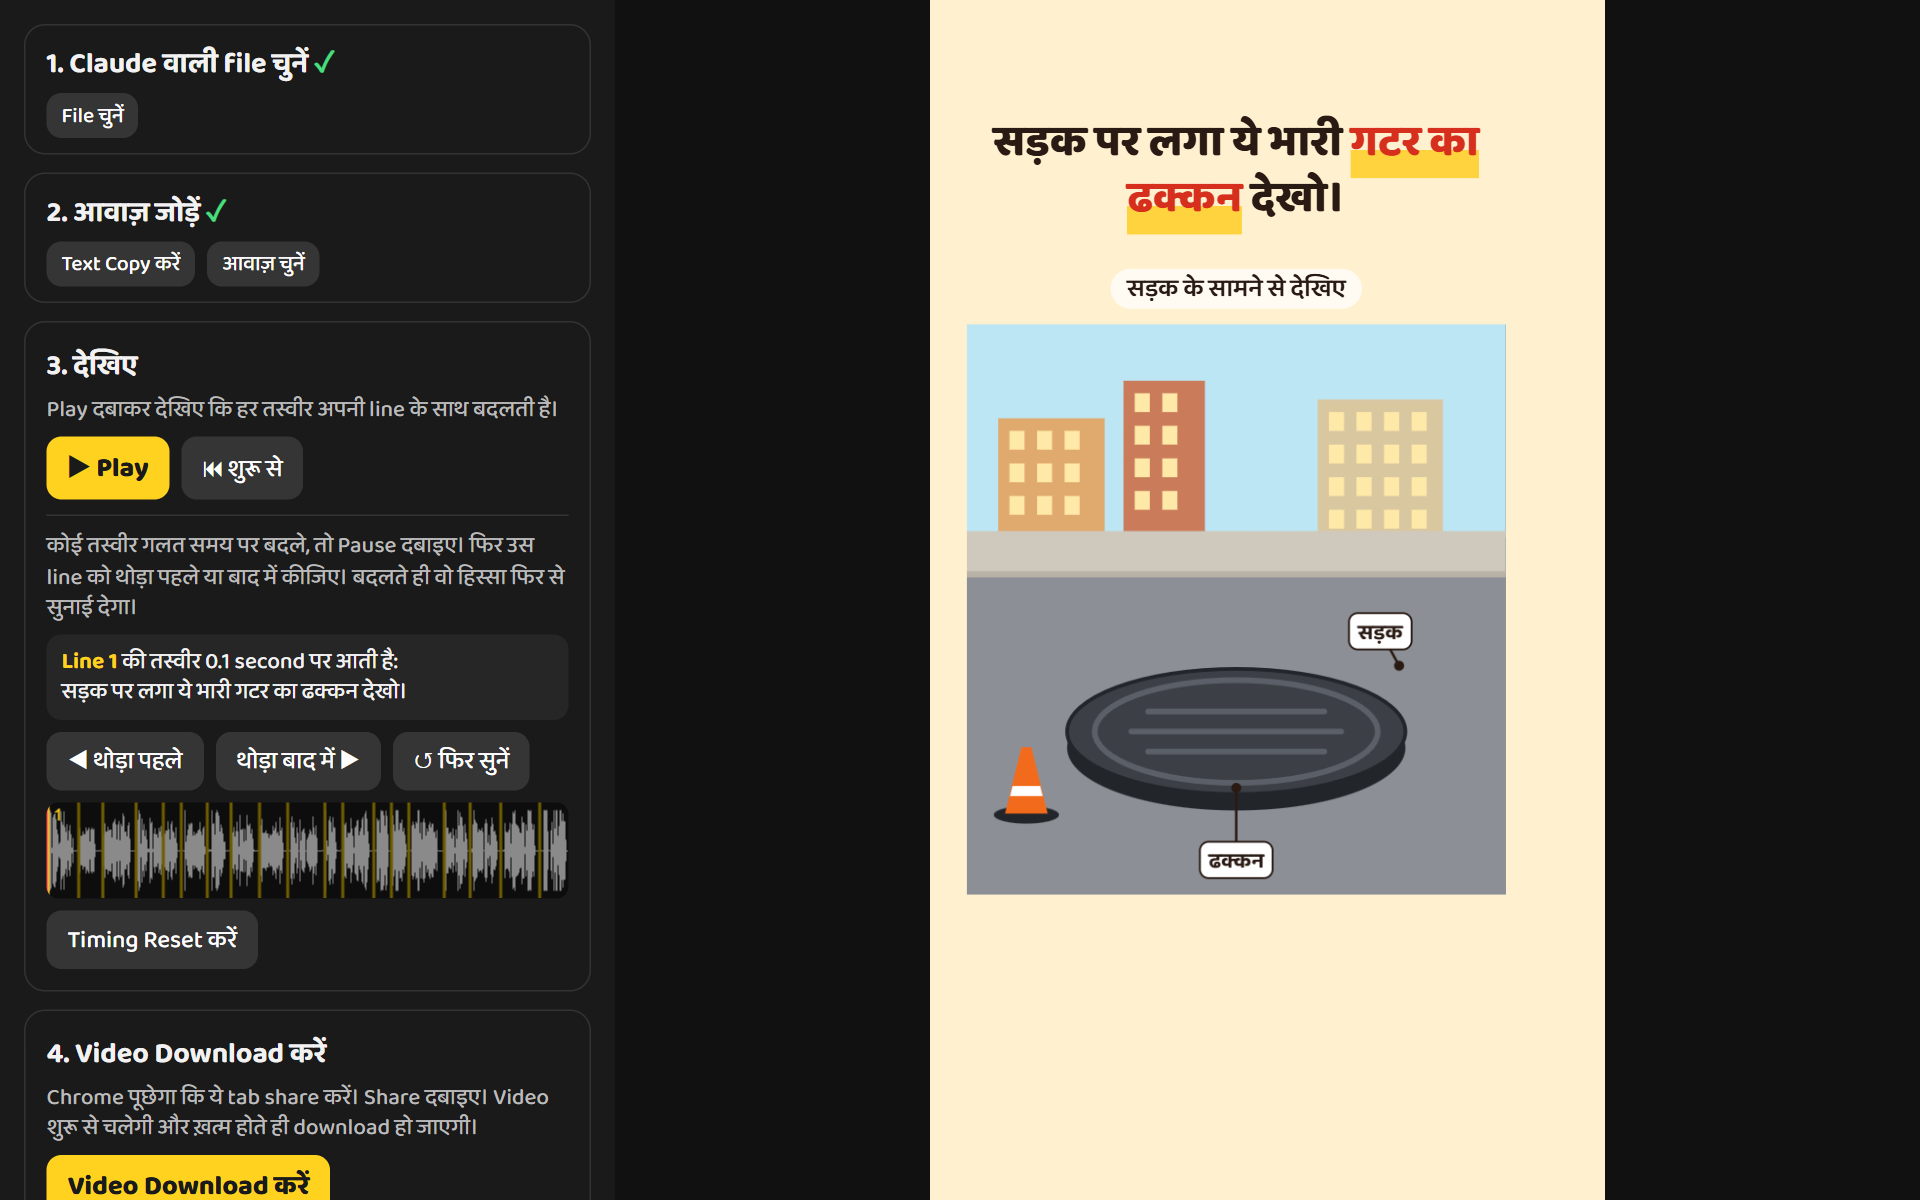Viewport: 1920px width, 1200px height.
Task: Click the 'Line 1' timing info text
Action: point(89,661)
